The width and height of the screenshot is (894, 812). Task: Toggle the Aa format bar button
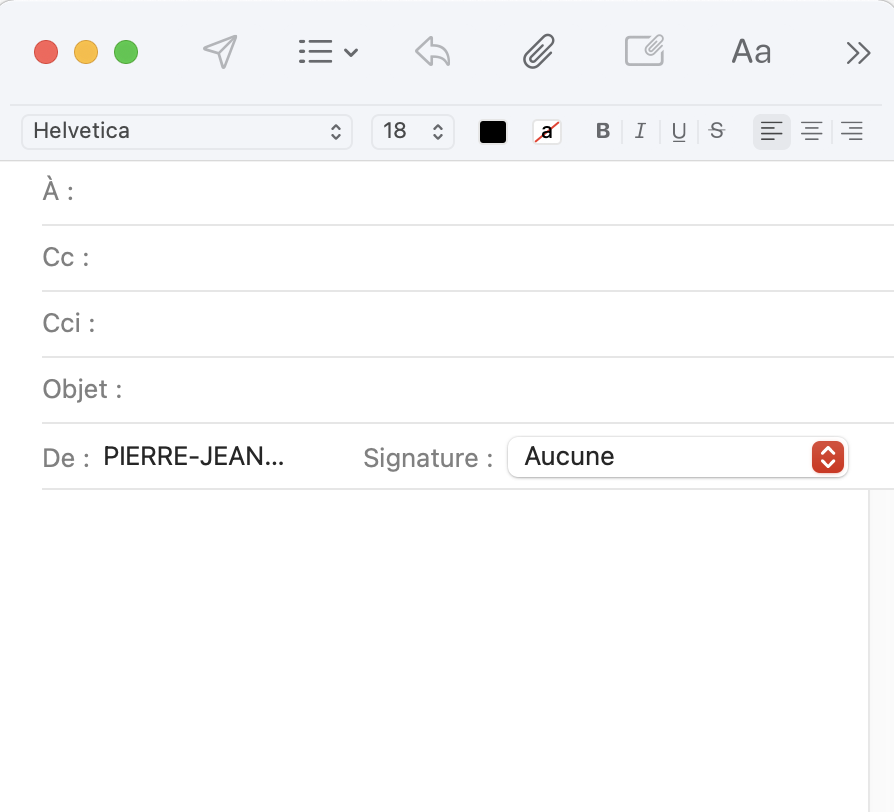751,52
